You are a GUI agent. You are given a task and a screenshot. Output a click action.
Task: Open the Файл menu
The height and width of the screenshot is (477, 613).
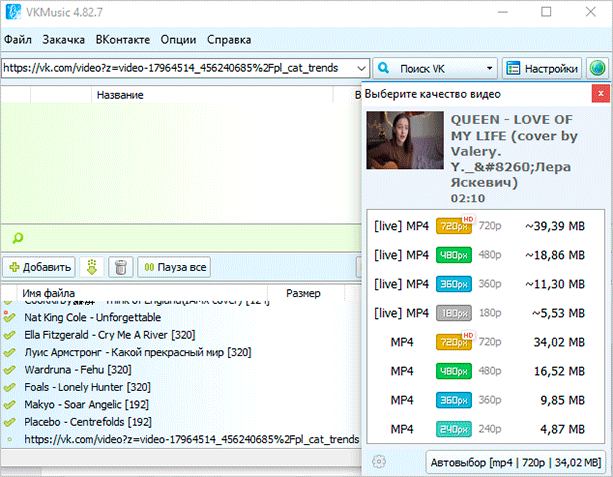(18, 39)
